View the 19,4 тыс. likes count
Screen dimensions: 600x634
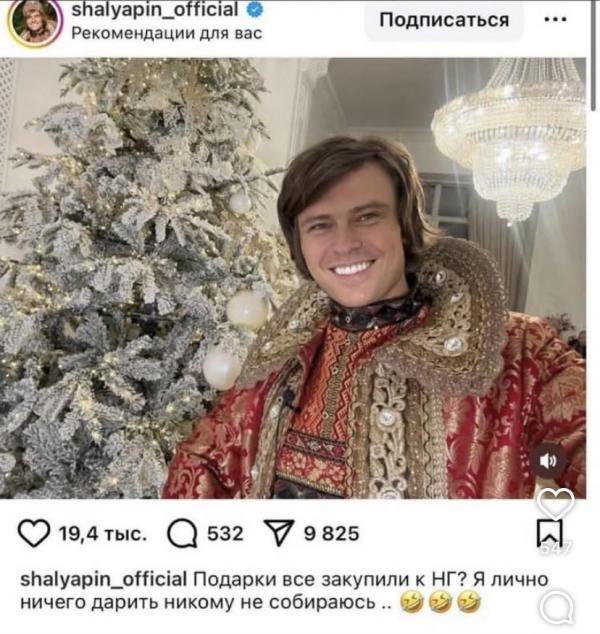[103, 534]
